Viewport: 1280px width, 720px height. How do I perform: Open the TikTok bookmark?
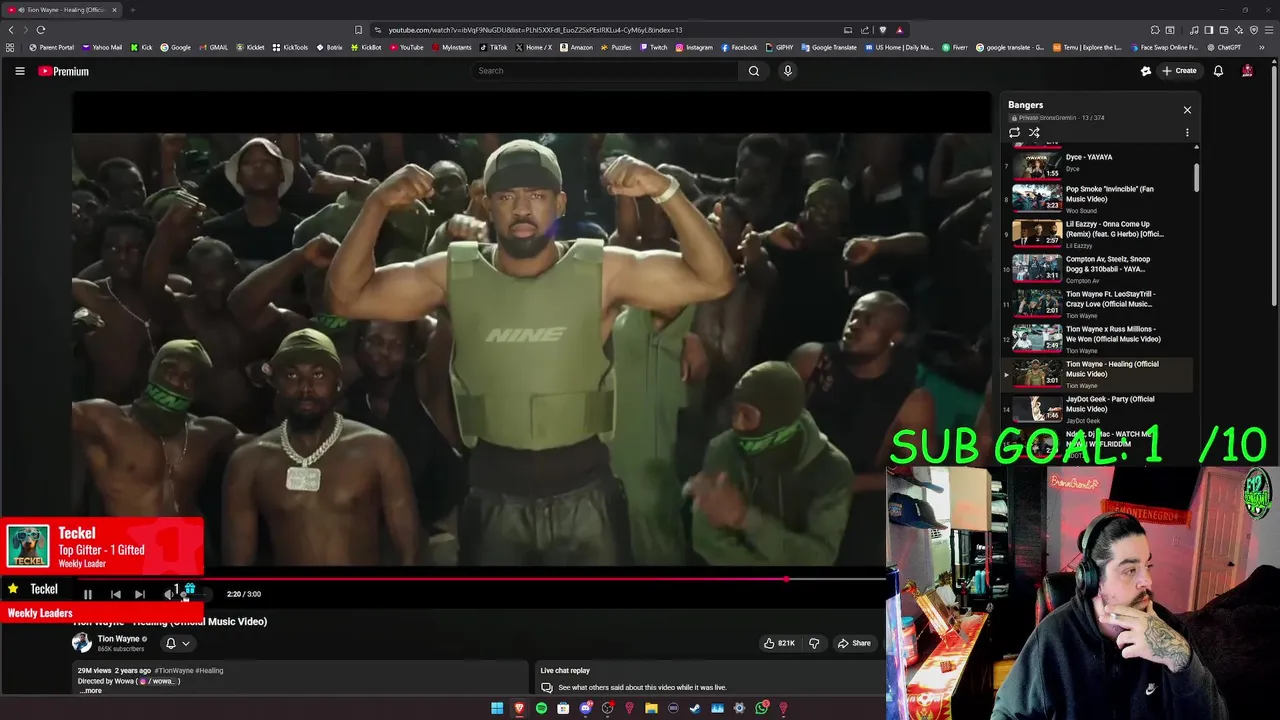pos(494,47)
